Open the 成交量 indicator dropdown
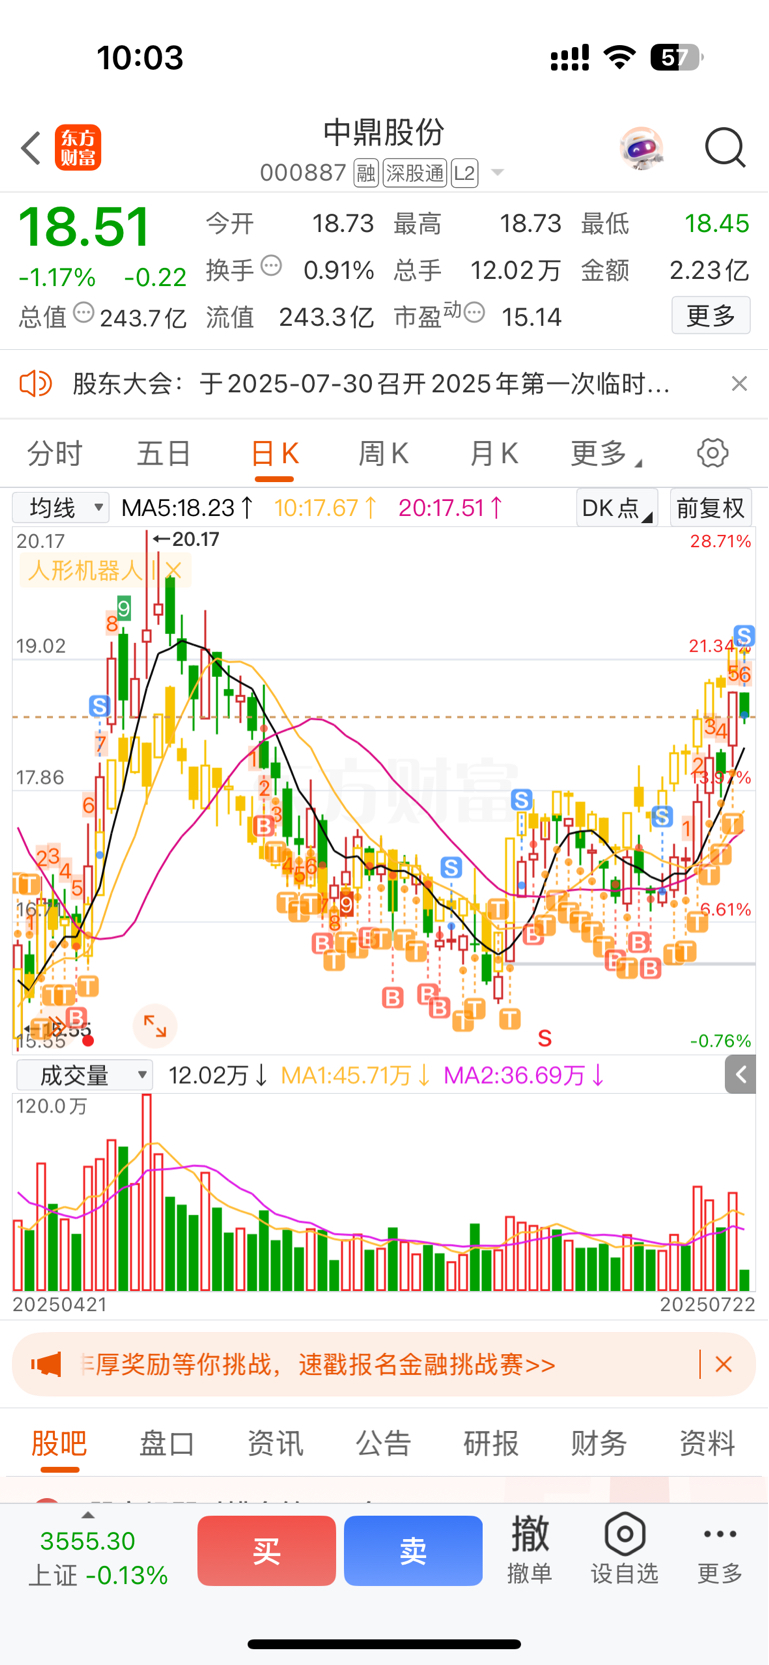The width and height of the screenshot is (769, 1665). click(x=85, y=1075)
